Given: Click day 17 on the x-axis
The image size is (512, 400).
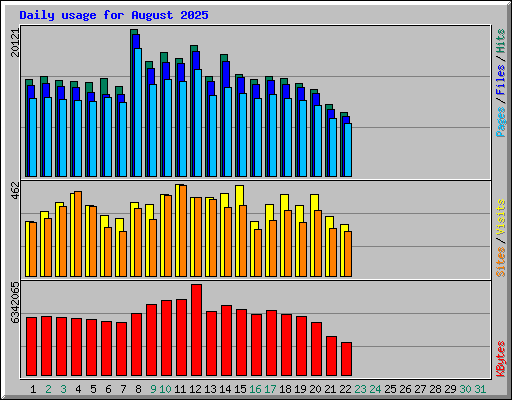Looking at the screenshot, I should [270, 389].
